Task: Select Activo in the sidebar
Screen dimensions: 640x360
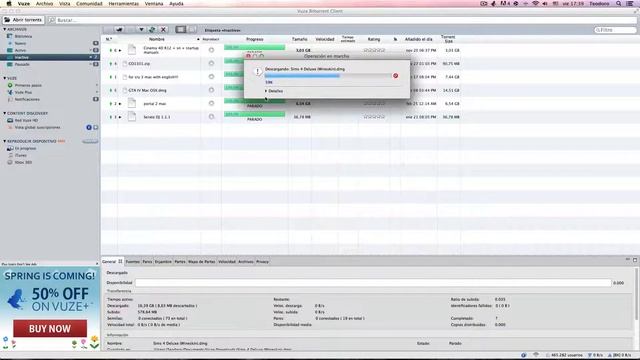Action: (x=20, y=50)
